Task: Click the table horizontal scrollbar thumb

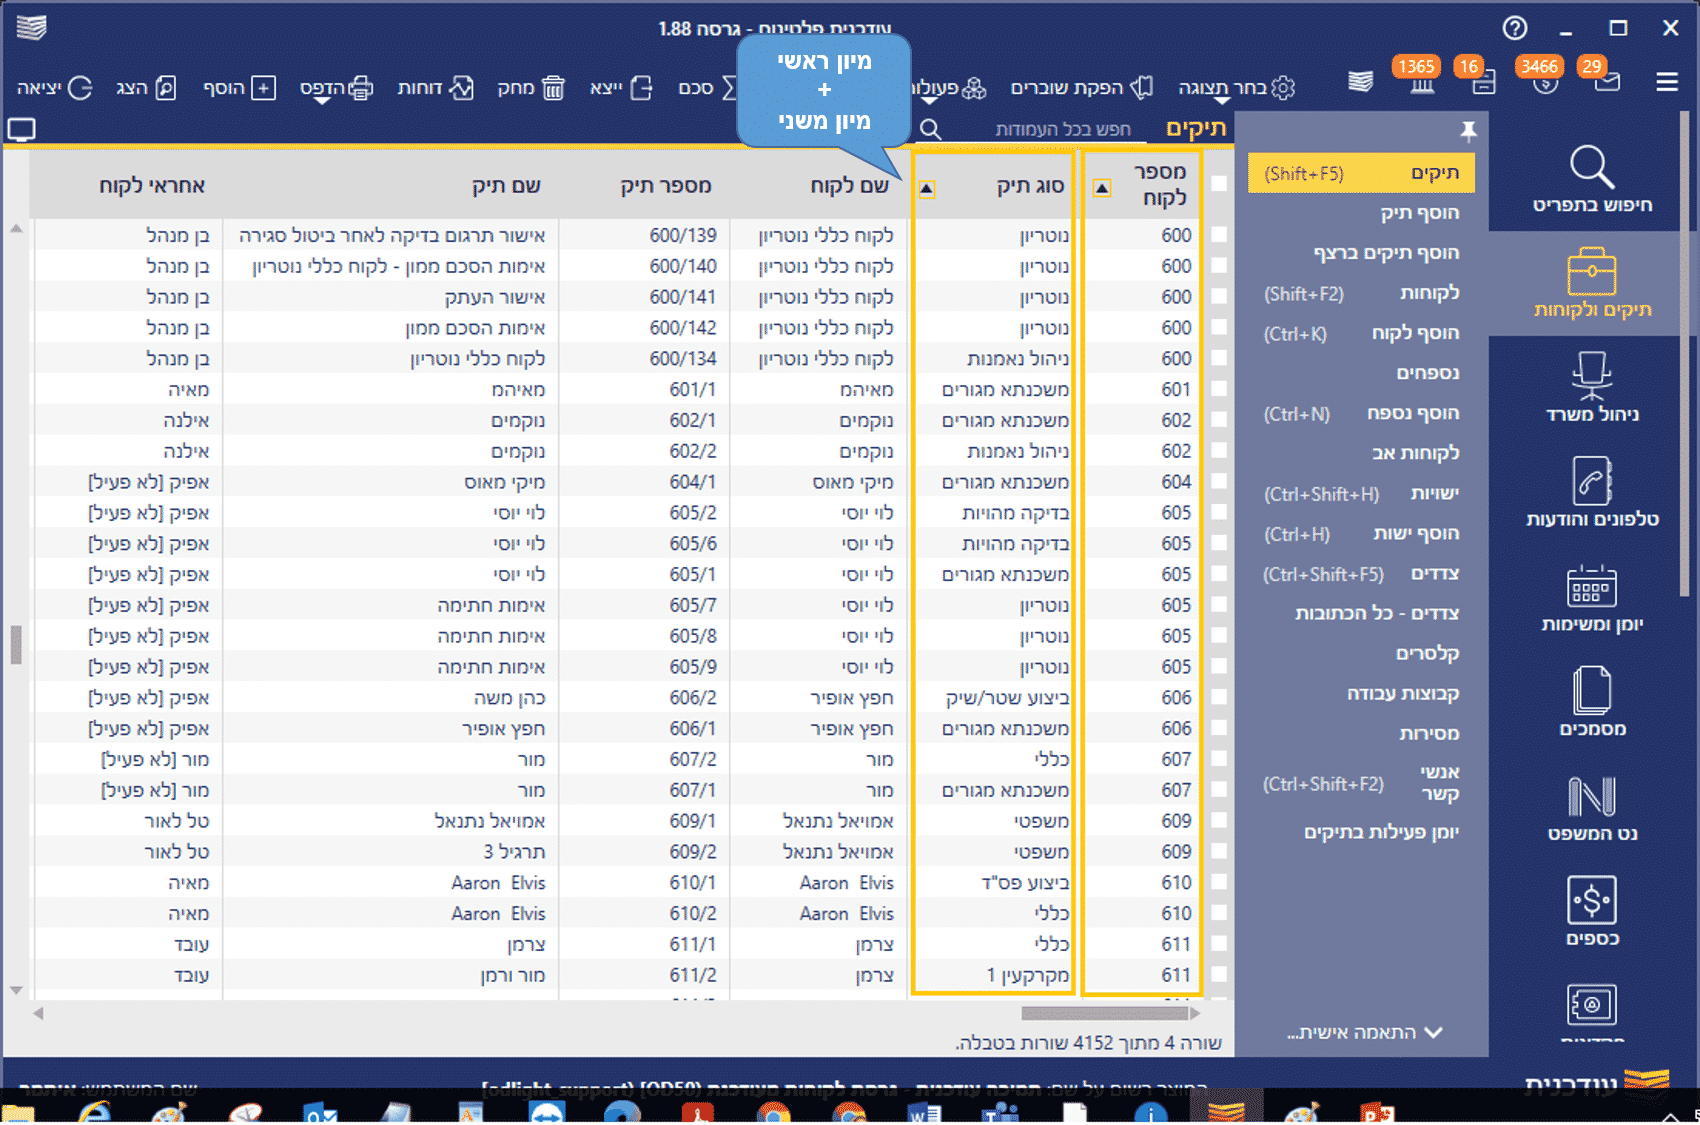Action: 1106,1013
